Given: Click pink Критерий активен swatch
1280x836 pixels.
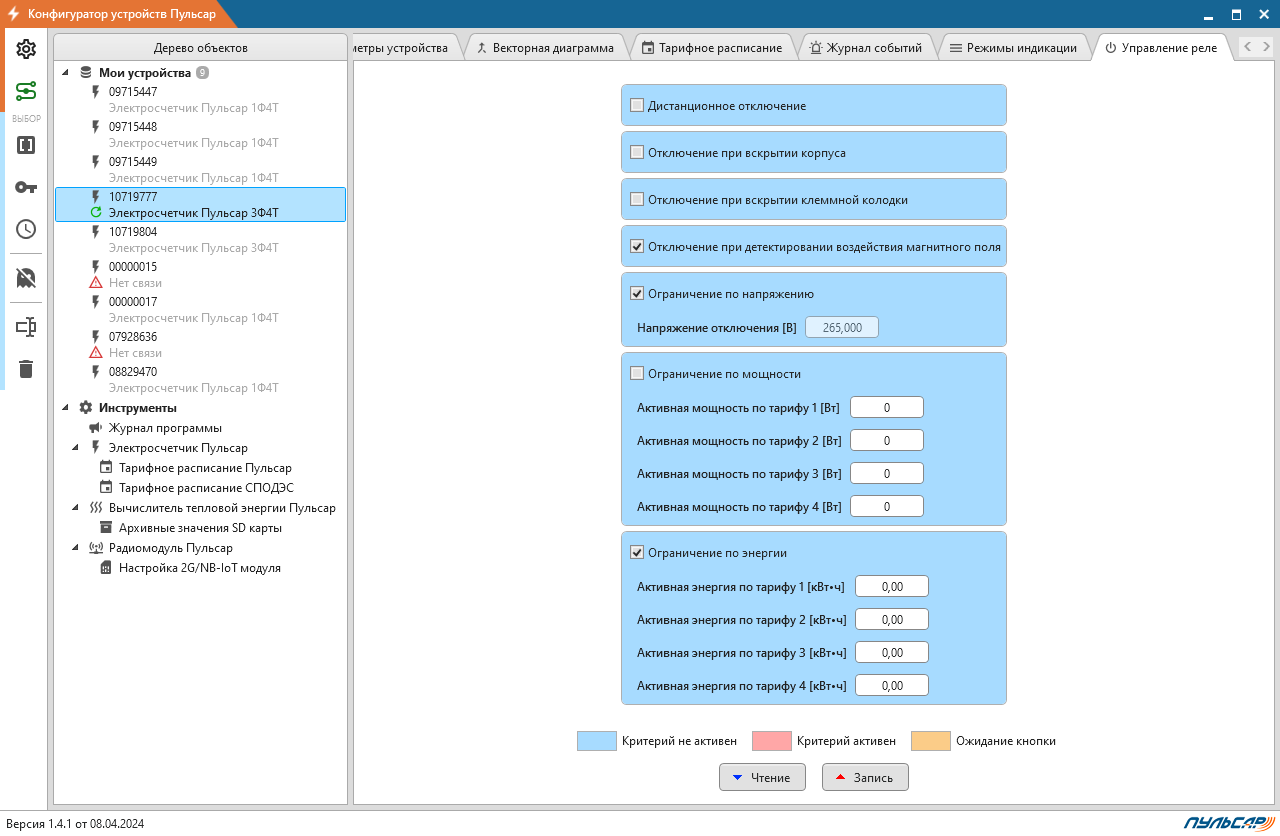Looking at the screenshot, I should click(x=772, y=741).
